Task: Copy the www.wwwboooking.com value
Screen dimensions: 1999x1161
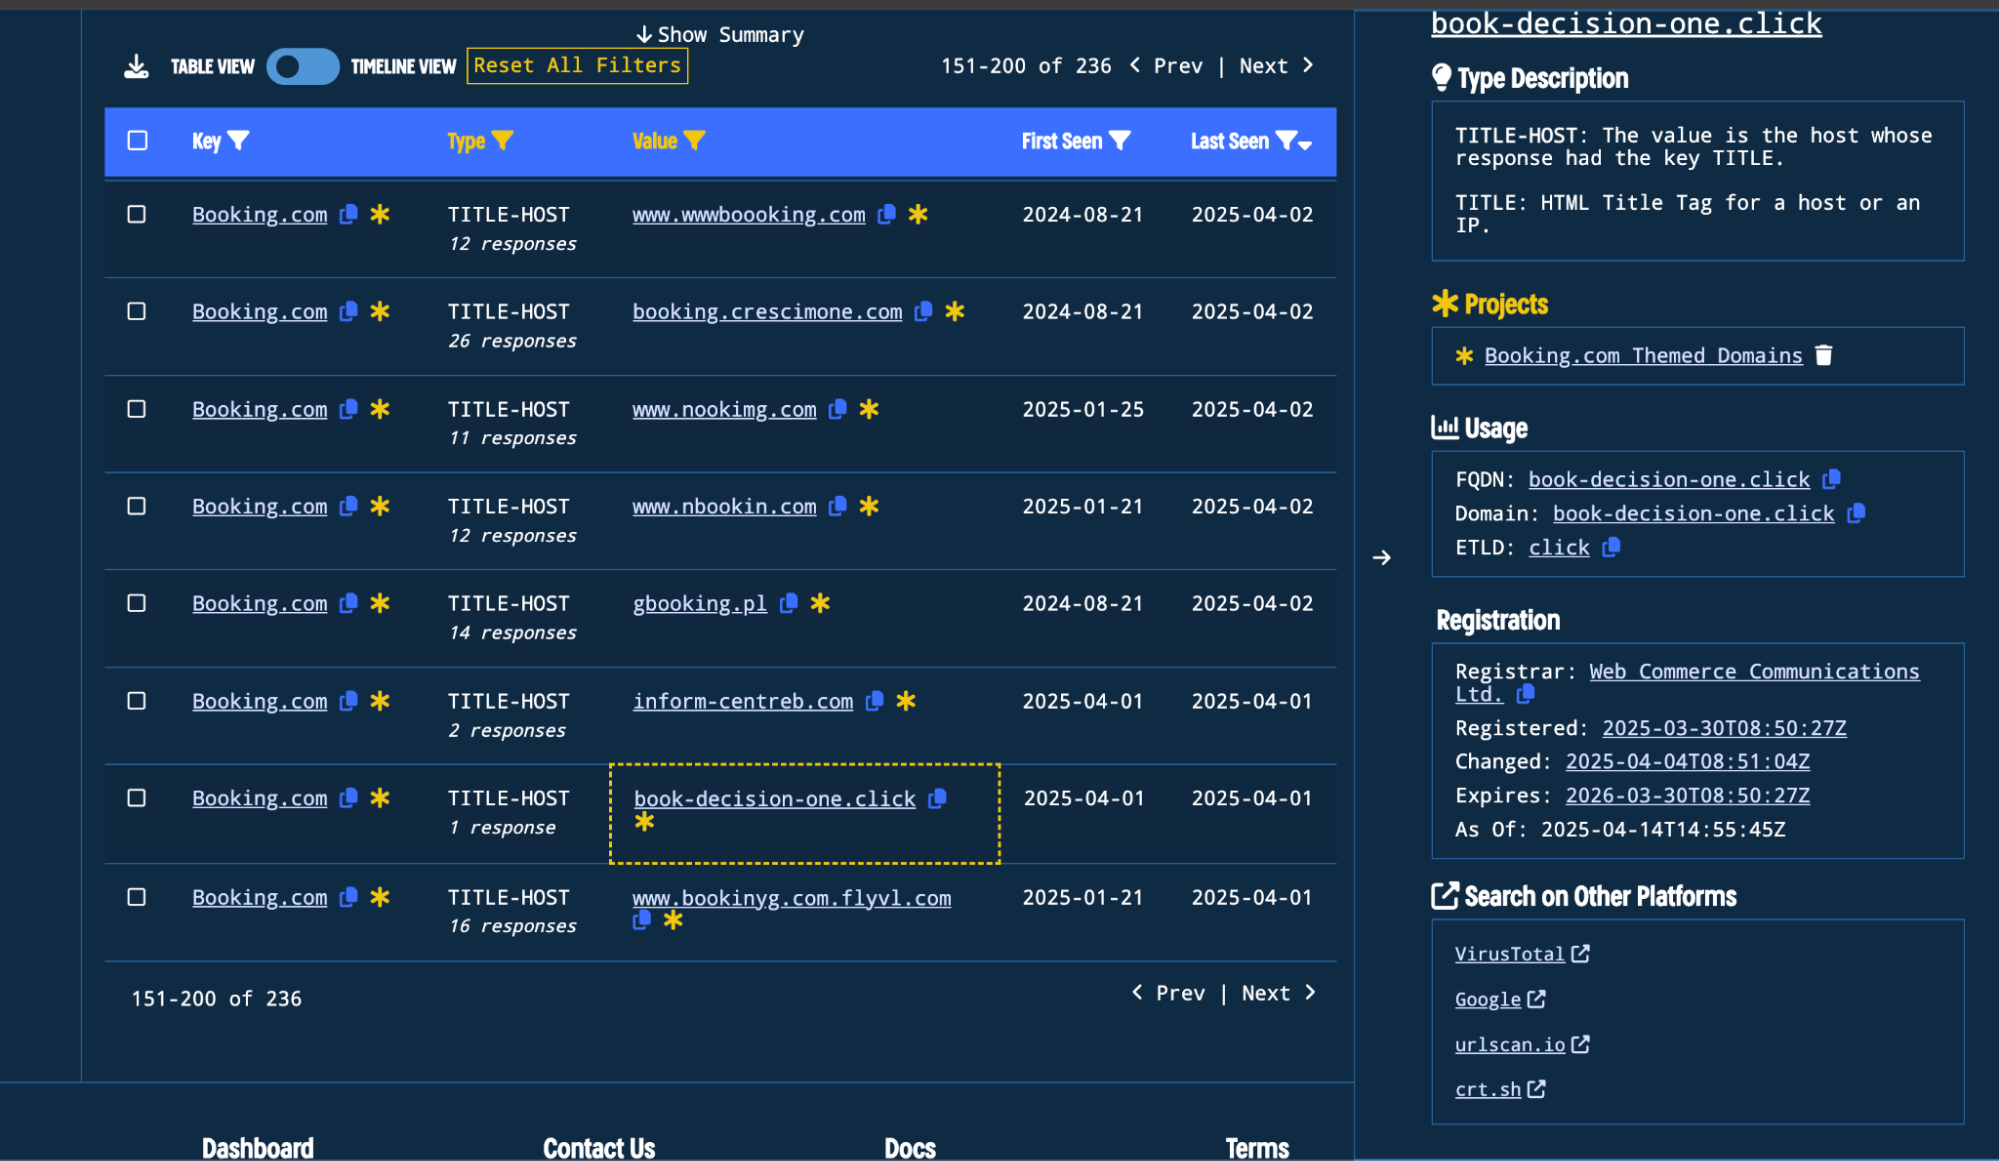Action: click(886, 214)
